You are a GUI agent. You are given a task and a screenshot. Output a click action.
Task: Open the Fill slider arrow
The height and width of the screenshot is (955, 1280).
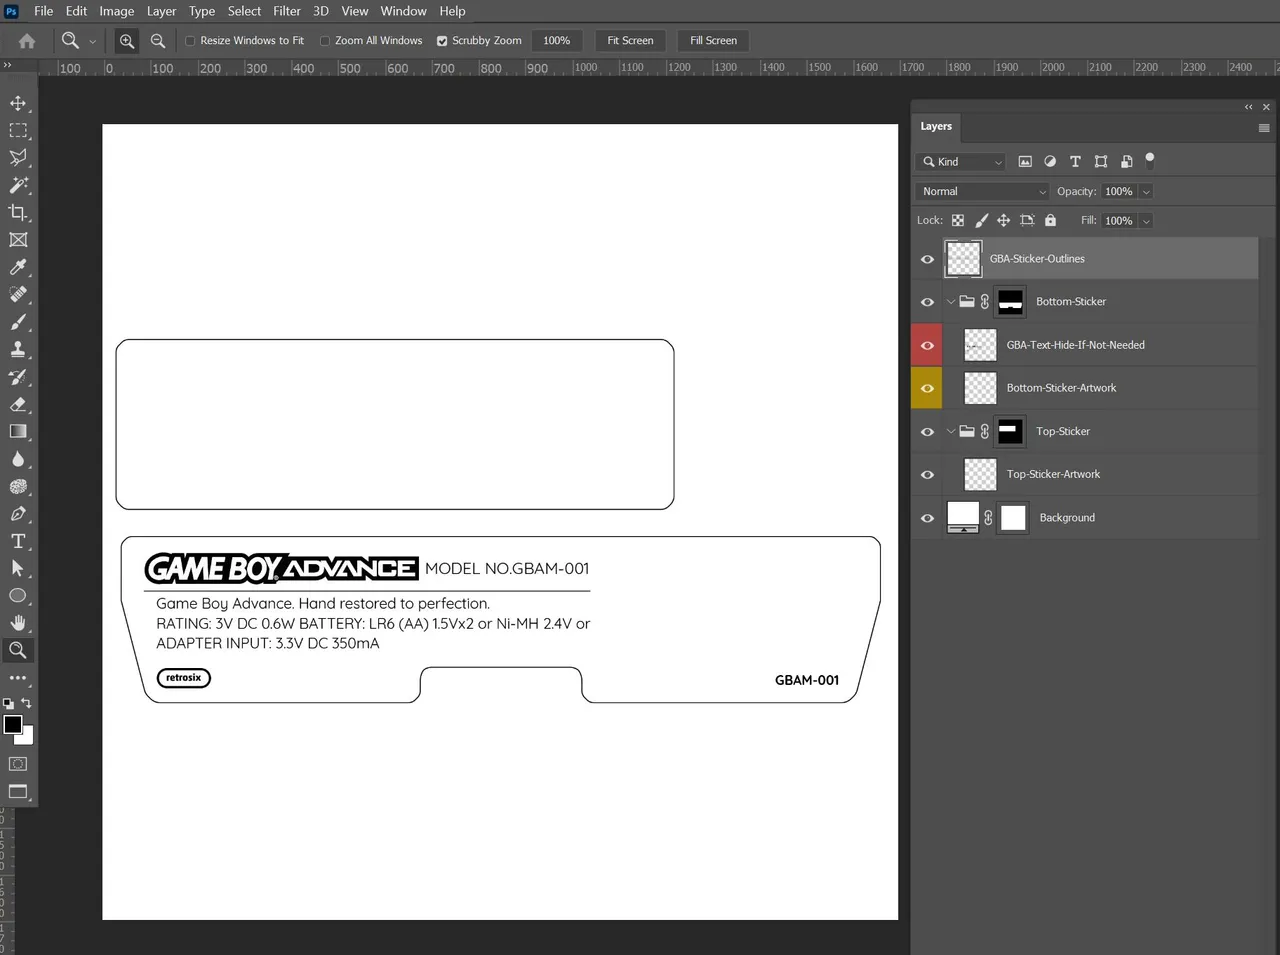tap(1146, 221)
